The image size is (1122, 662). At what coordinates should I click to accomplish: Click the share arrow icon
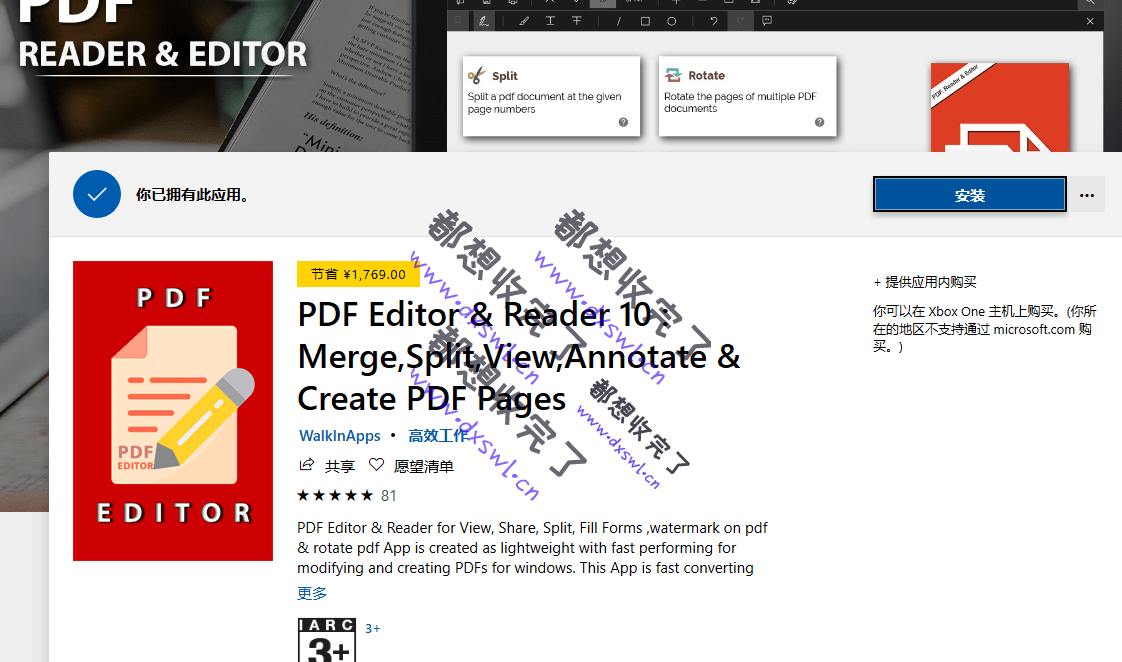pos(306,465)
